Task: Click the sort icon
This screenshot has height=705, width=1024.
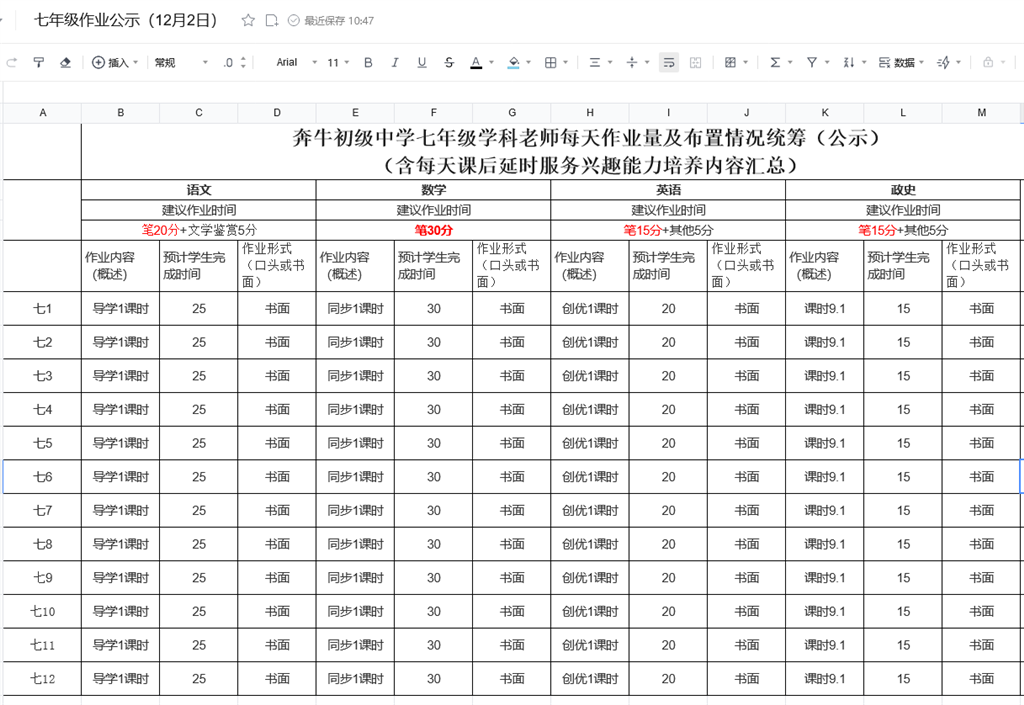Action: point(848,63)
